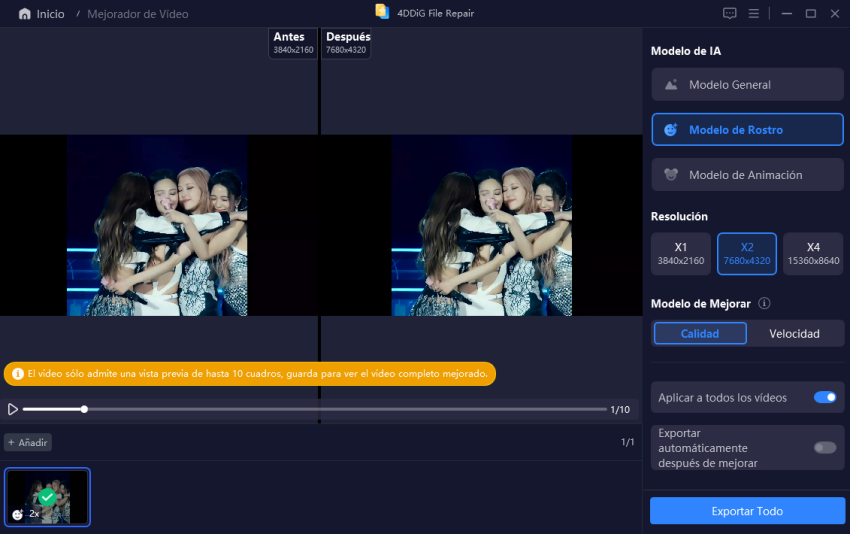This screenshot has height=534, width=850.
Task: Set resolution to X1 3840x2160
Action: coord(681,254)
